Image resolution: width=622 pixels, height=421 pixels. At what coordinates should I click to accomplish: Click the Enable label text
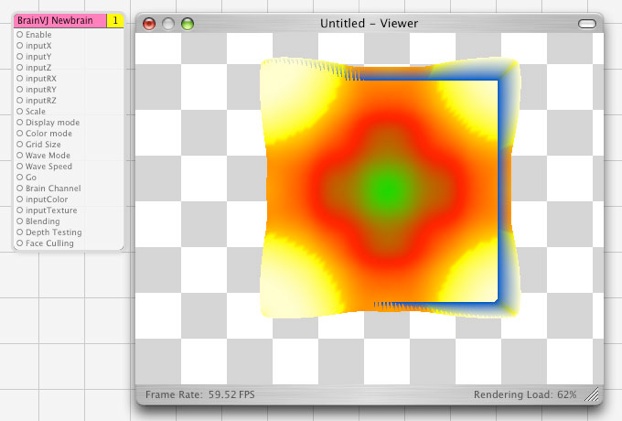[38, 35]
